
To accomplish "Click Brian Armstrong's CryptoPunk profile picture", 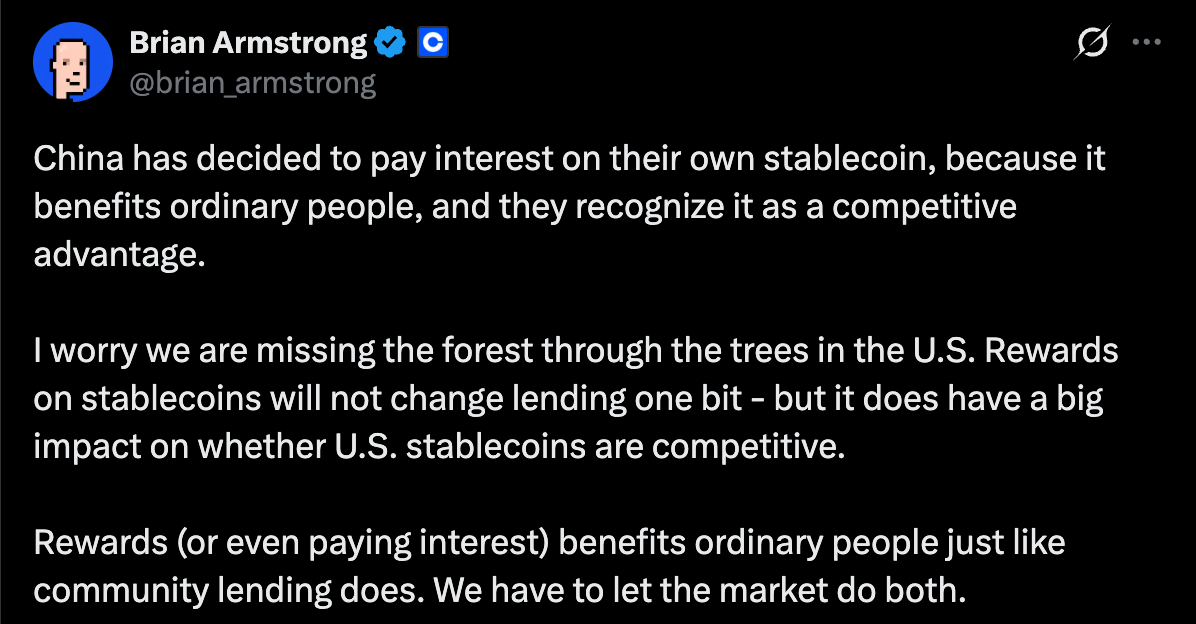I will pos(73,61).
